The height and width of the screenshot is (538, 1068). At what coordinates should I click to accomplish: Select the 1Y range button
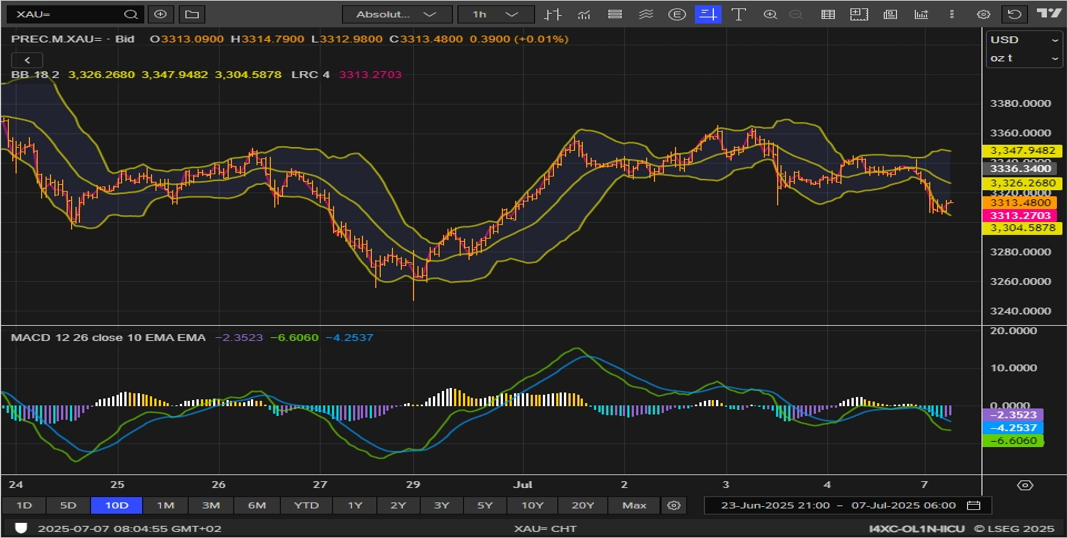pos(355,505)
